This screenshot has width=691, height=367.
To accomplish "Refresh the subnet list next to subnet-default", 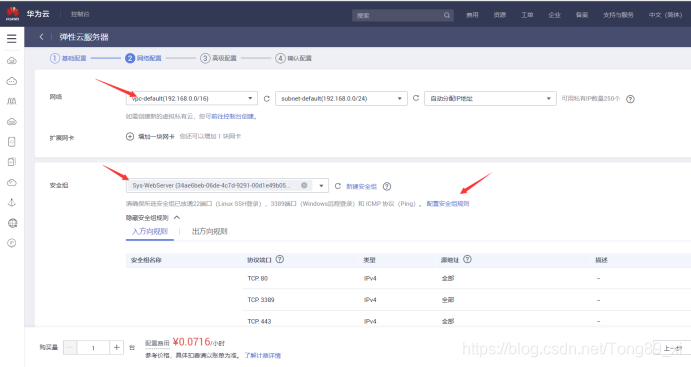I will click(x=416, y=98).
